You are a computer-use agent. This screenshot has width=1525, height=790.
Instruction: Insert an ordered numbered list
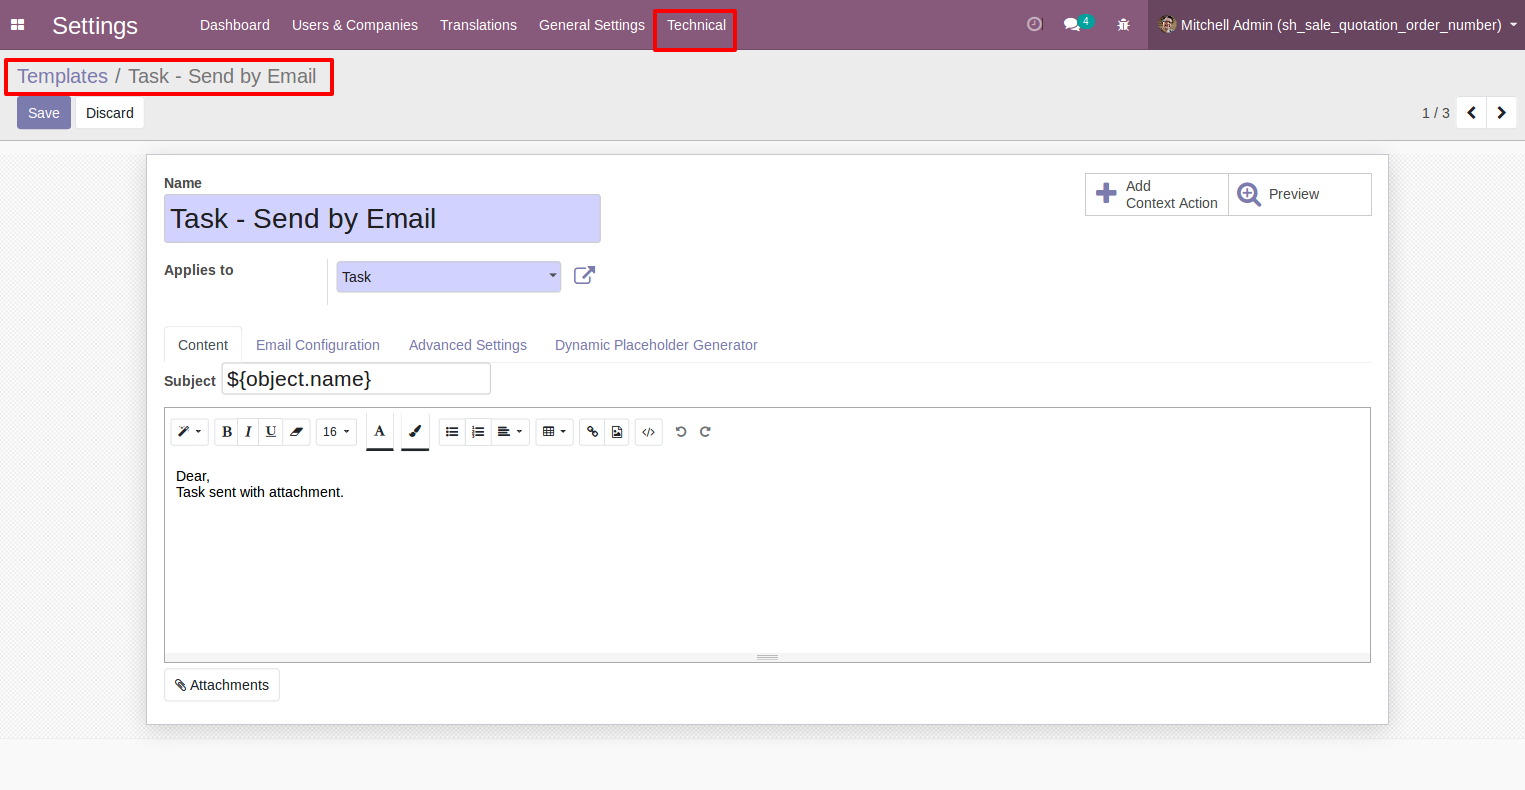[478, 432]
